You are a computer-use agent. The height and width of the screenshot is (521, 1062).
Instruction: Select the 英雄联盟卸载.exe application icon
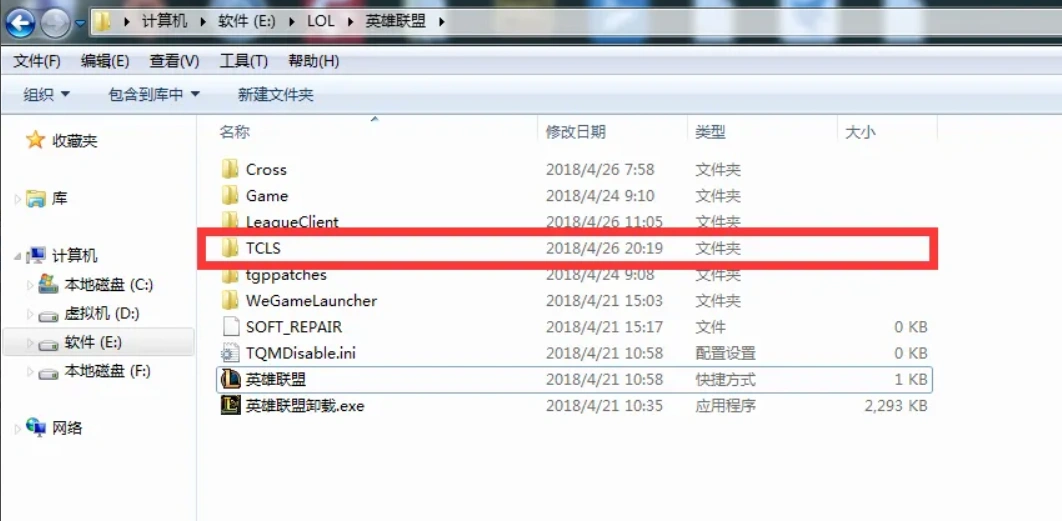click(x=231, y=406)
